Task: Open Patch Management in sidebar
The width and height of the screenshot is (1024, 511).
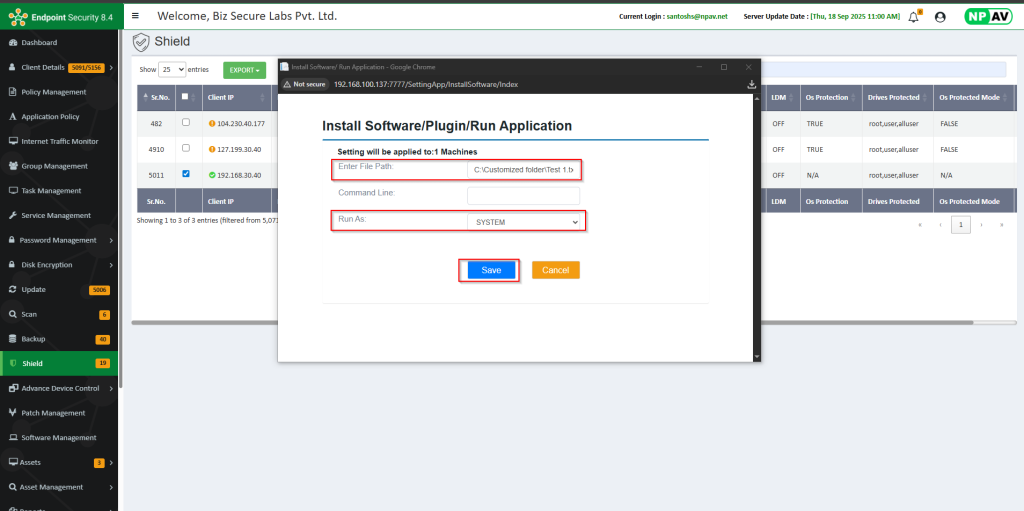Action: (x=53, y=413)
